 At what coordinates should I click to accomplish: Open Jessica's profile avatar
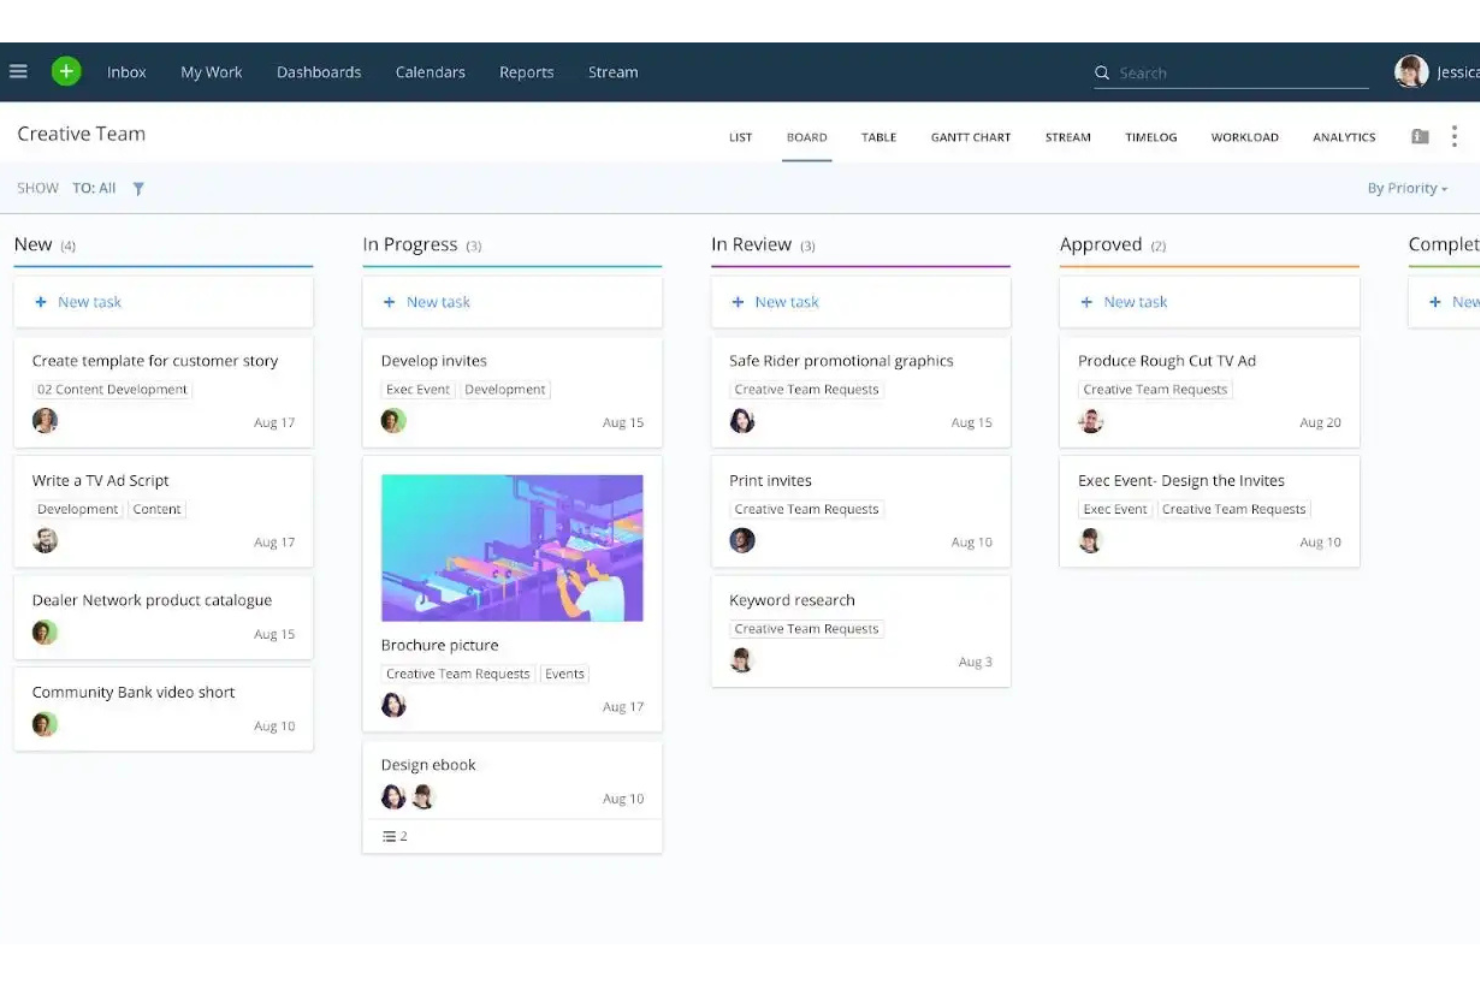coord(1410,71)
